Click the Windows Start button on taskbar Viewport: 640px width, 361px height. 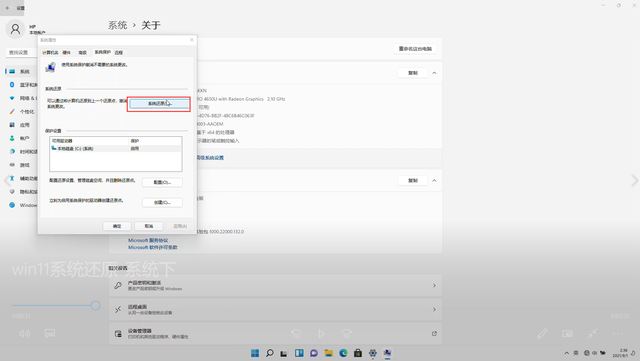coord(255,353)
